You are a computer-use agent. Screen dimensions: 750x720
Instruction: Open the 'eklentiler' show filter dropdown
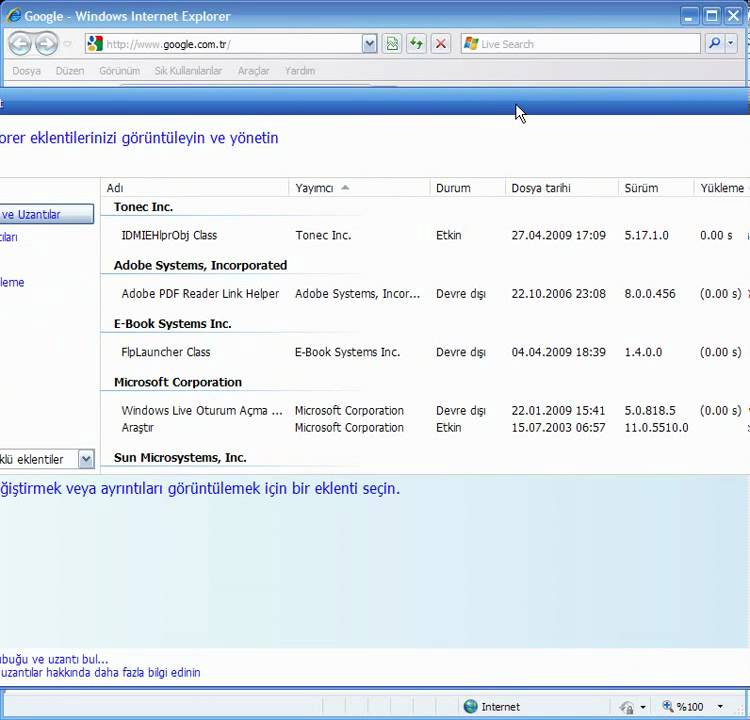click(86, 459)
